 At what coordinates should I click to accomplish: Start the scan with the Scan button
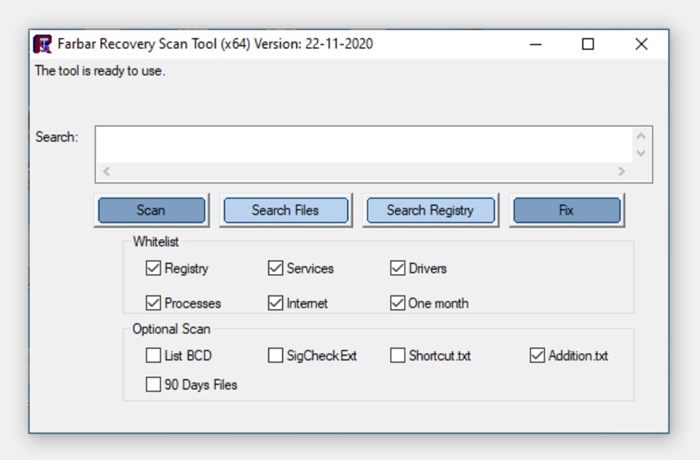(x=151, y=210)
